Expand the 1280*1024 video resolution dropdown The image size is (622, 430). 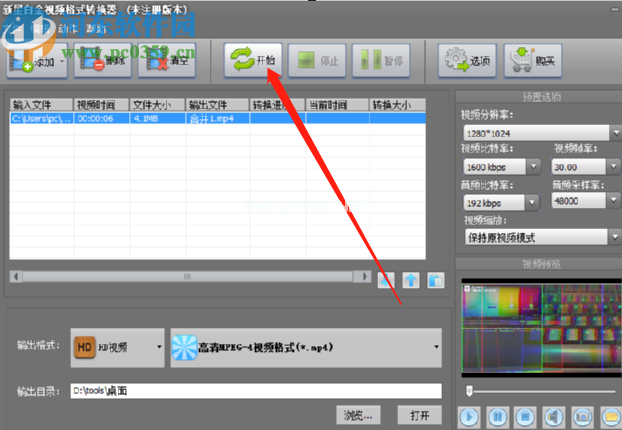pyautogui.click(x=538, y=132)
